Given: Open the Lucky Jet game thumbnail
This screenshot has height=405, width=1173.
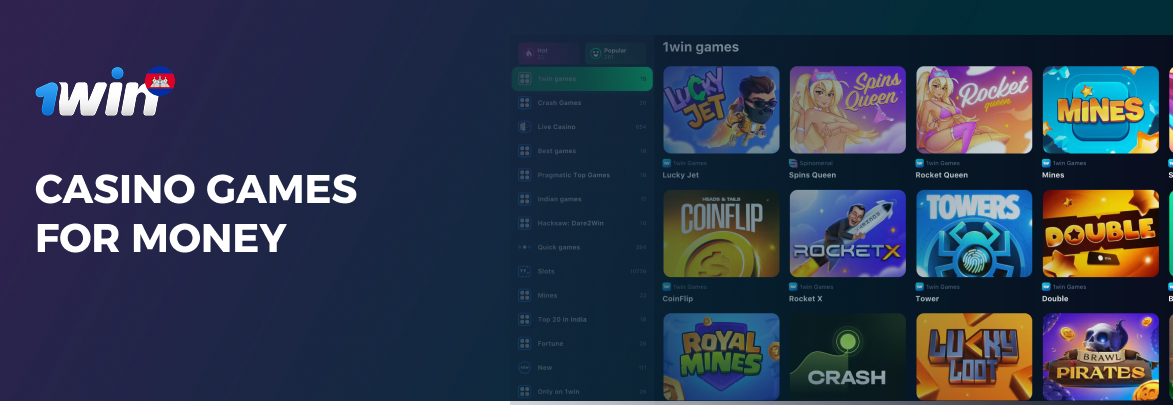Looking at the screenshot, I should (x=721, y=109).
